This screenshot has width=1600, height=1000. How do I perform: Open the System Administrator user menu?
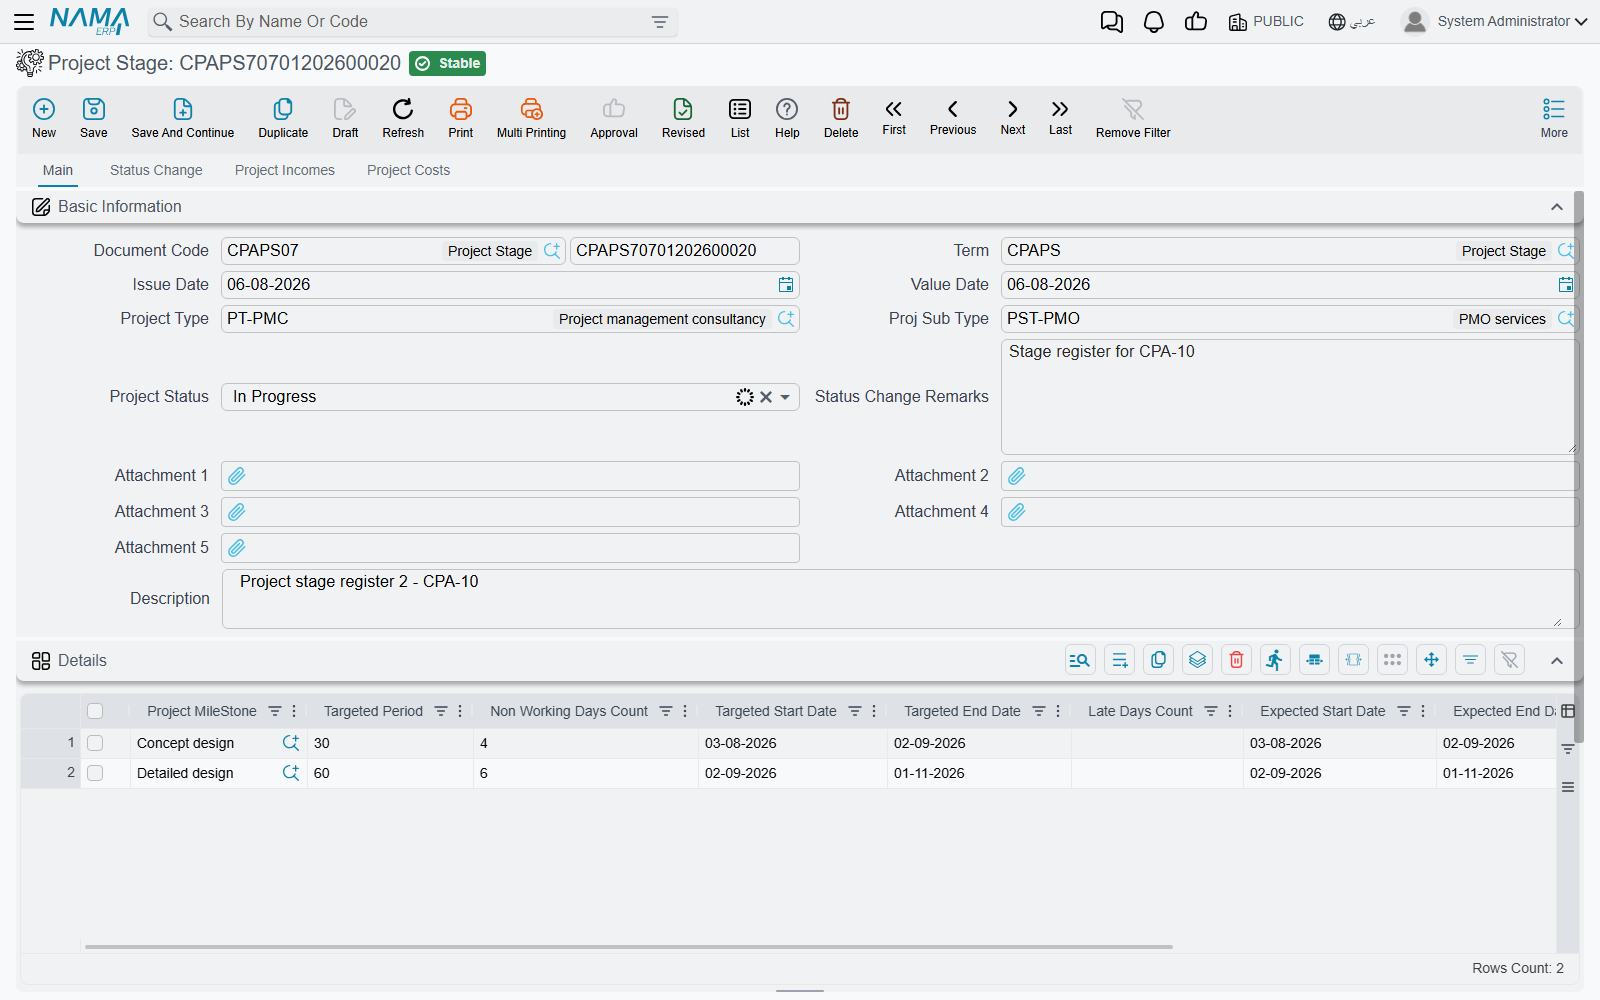click(1494, 21)
